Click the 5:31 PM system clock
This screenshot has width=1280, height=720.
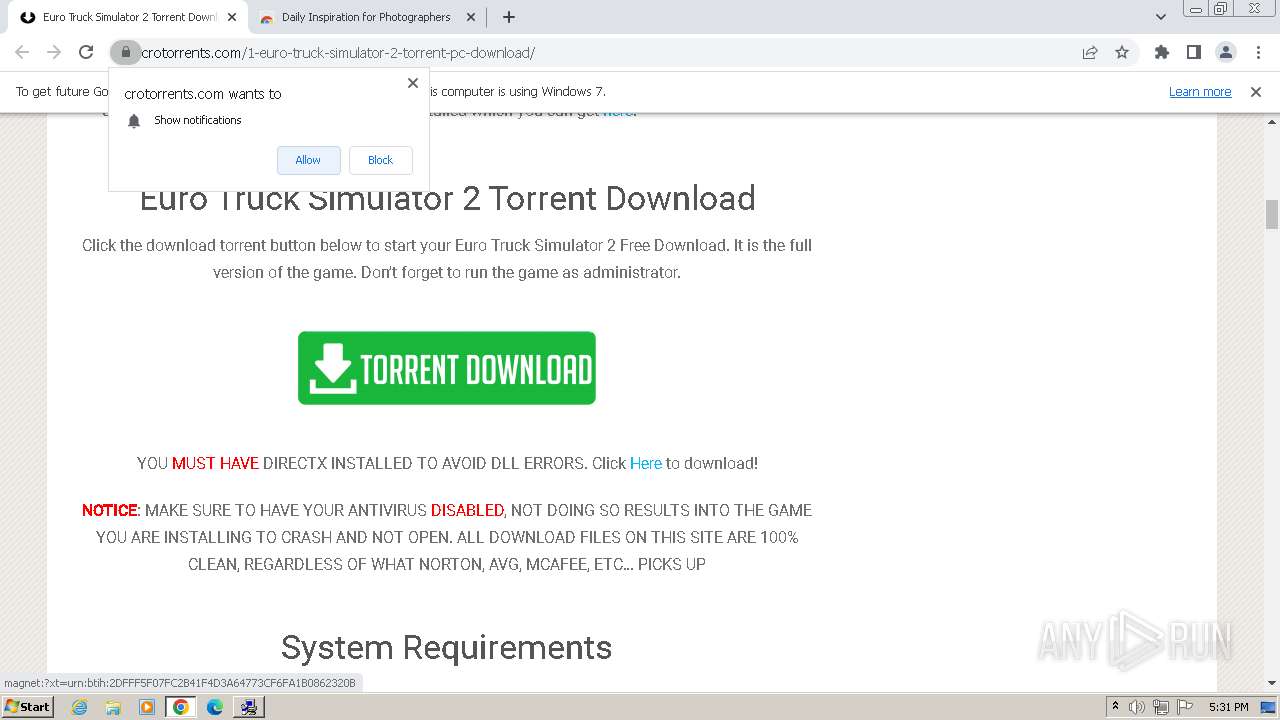pyautogui.click(x=1228, y=707)
